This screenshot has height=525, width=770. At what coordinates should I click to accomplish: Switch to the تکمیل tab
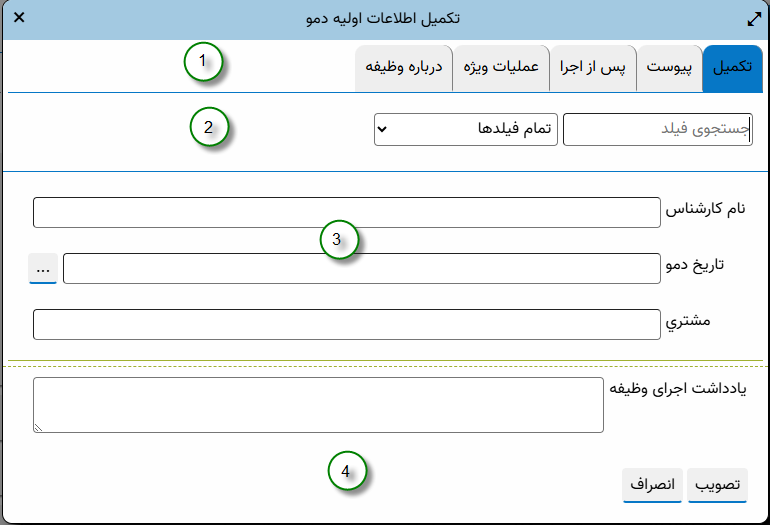tap(732, 68)
